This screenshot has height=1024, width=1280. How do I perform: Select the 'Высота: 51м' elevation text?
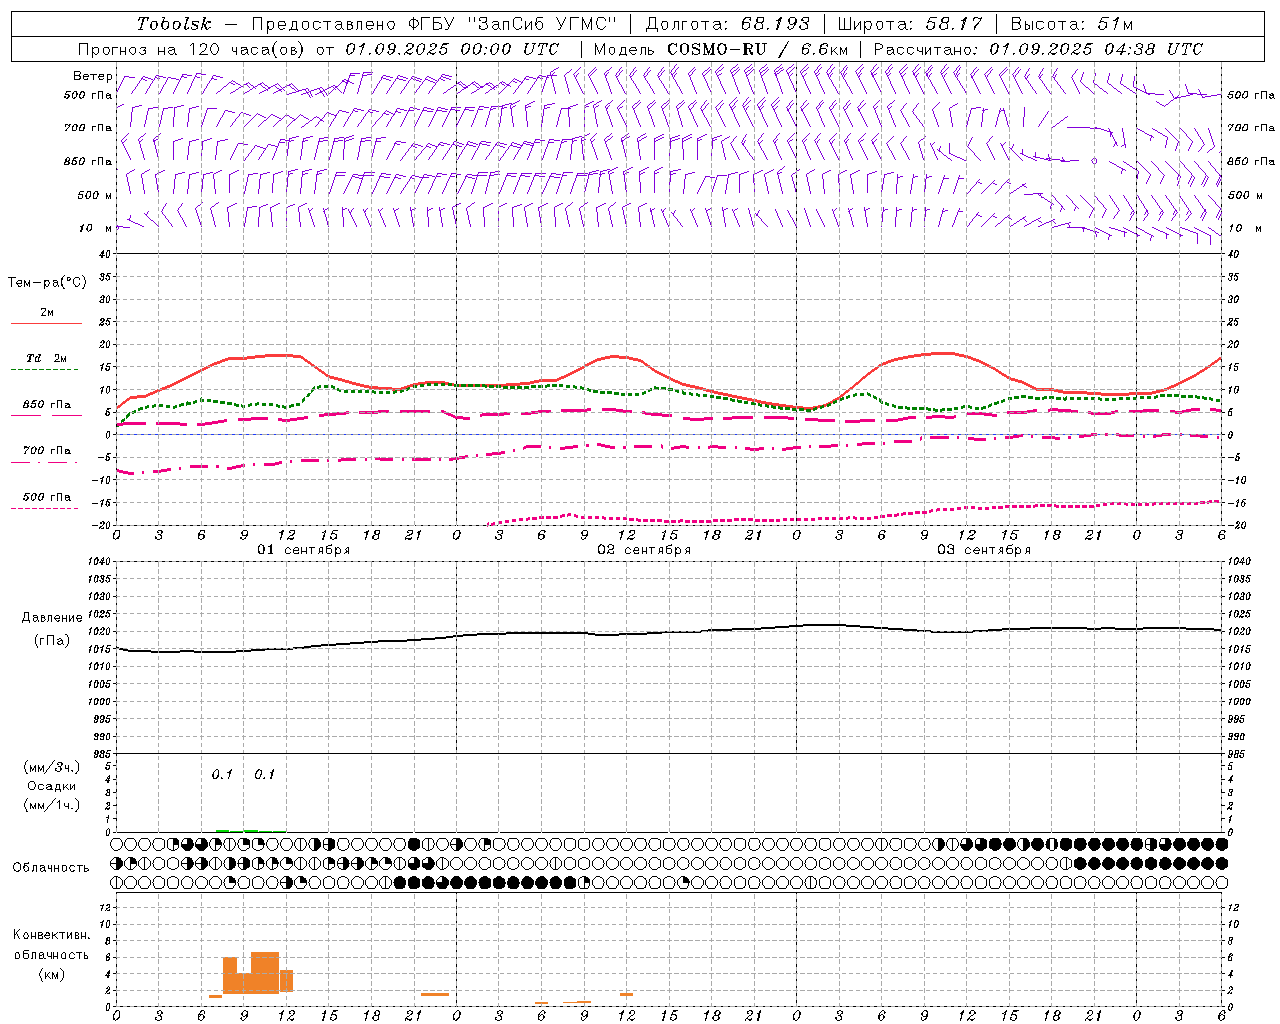(x=1071, y=24)
